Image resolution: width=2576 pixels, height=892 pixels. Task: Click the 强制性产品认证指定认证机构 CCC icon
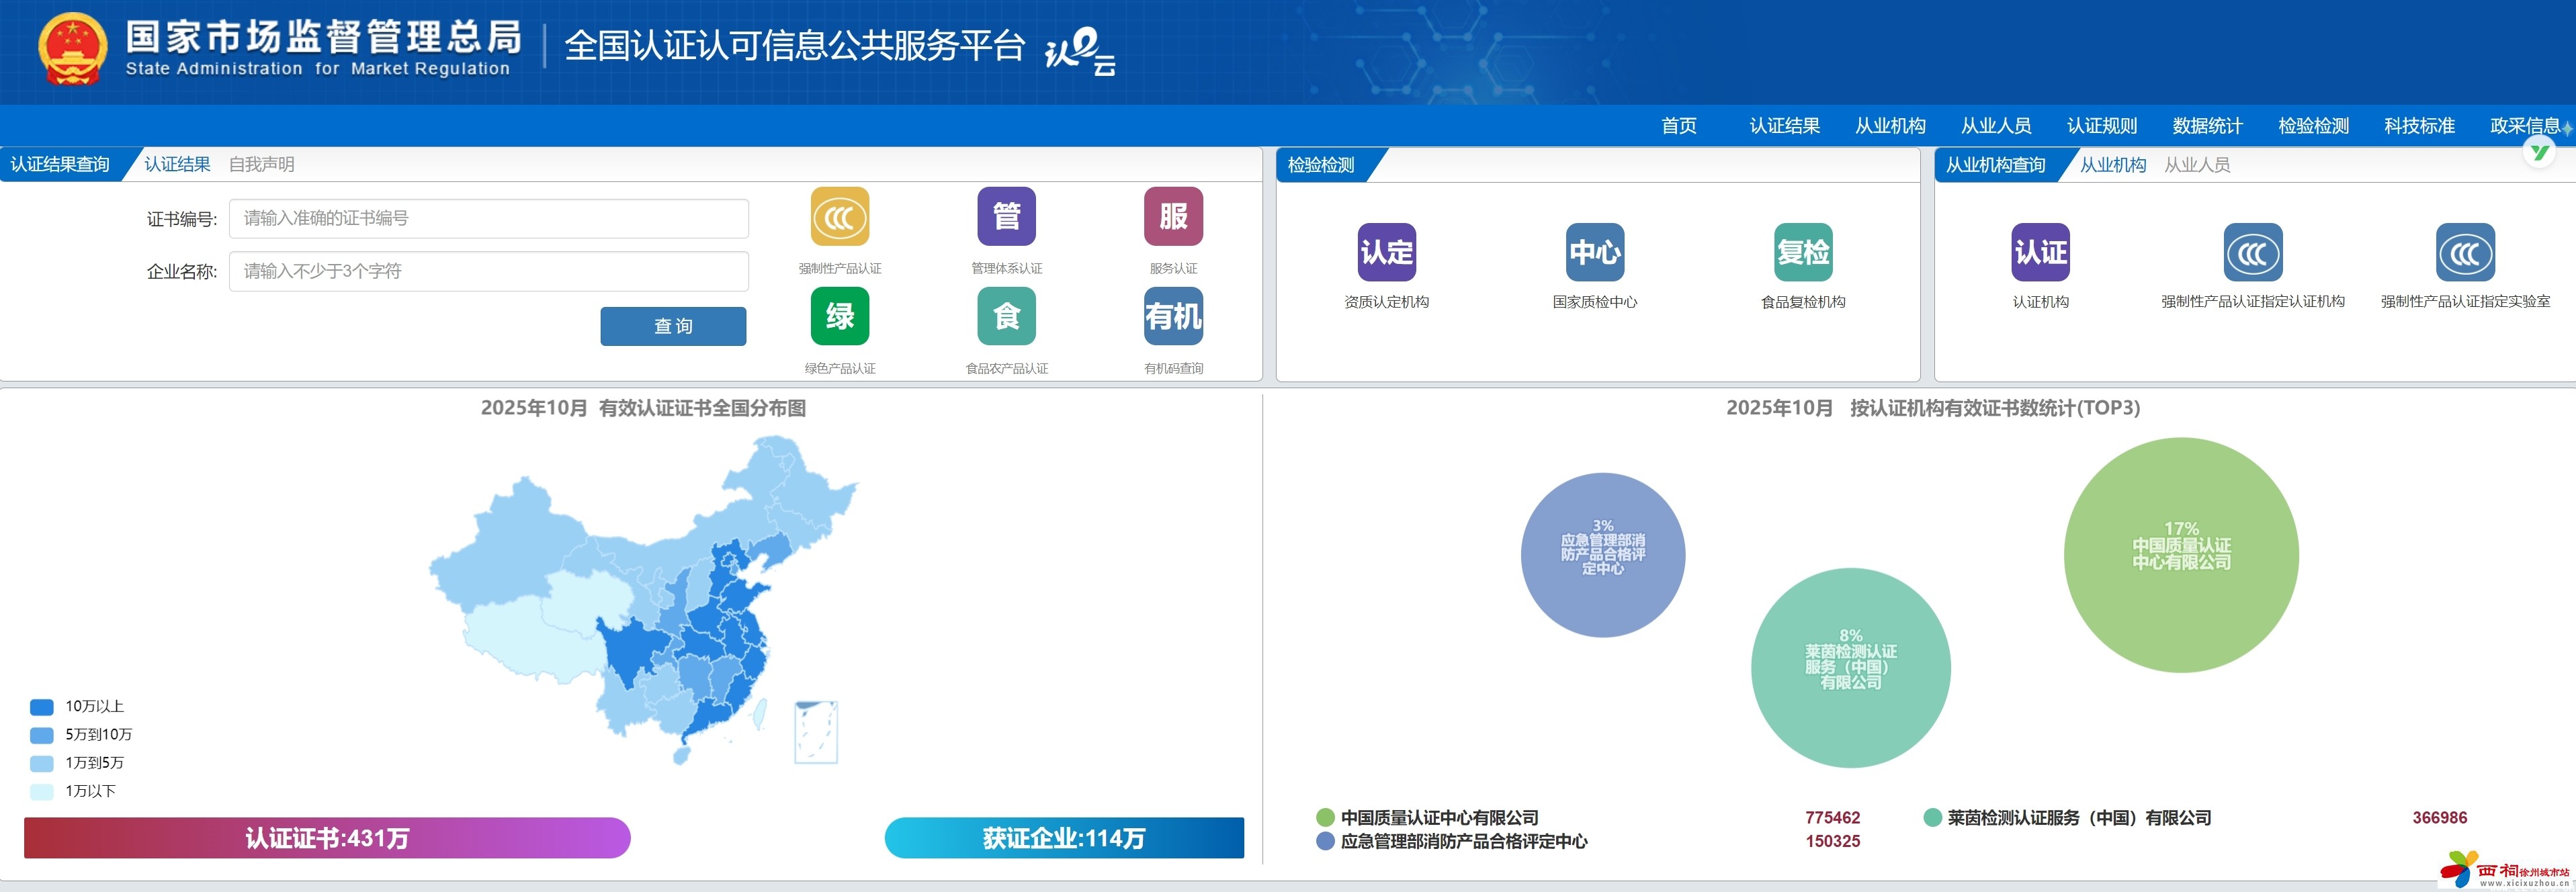(x=2252, y=254)
